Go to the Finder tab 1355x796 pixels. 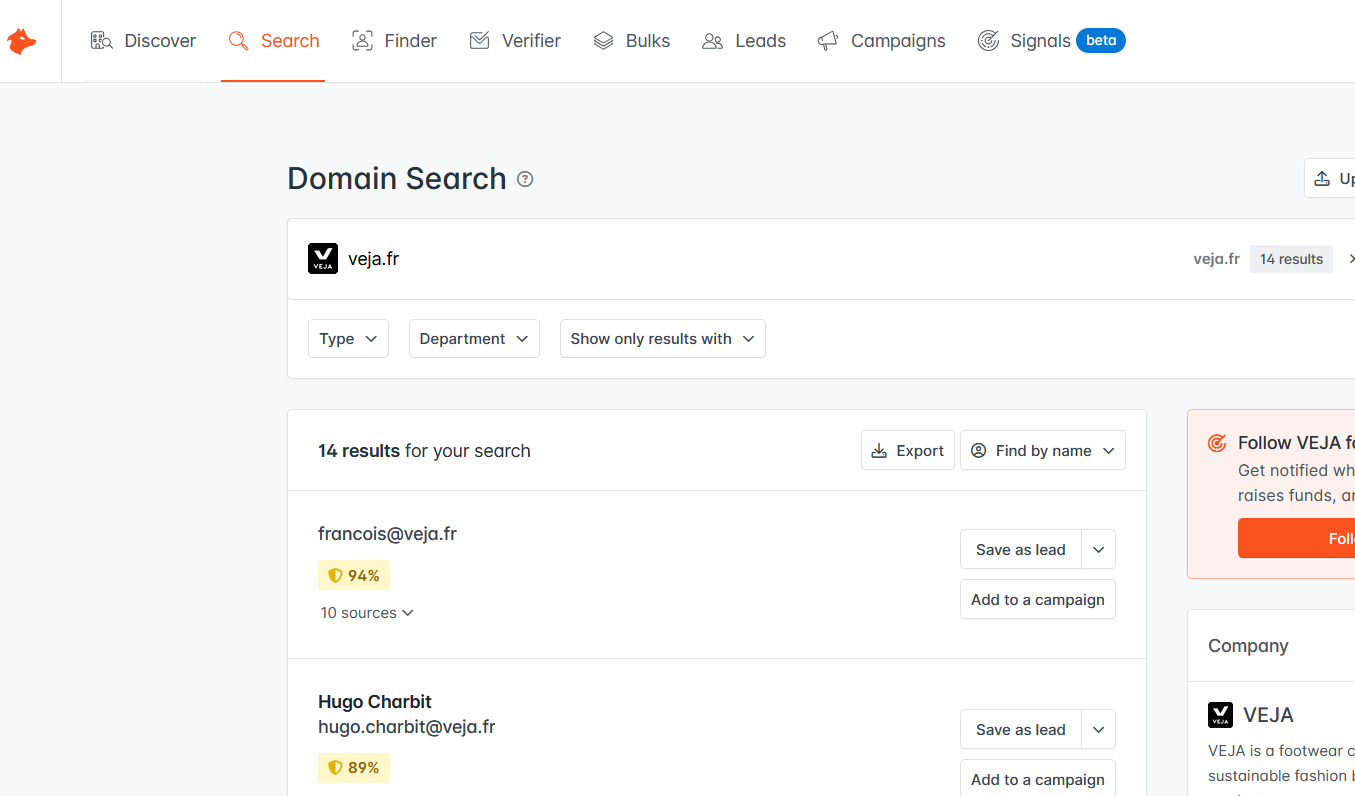click(x=394, y=41)
